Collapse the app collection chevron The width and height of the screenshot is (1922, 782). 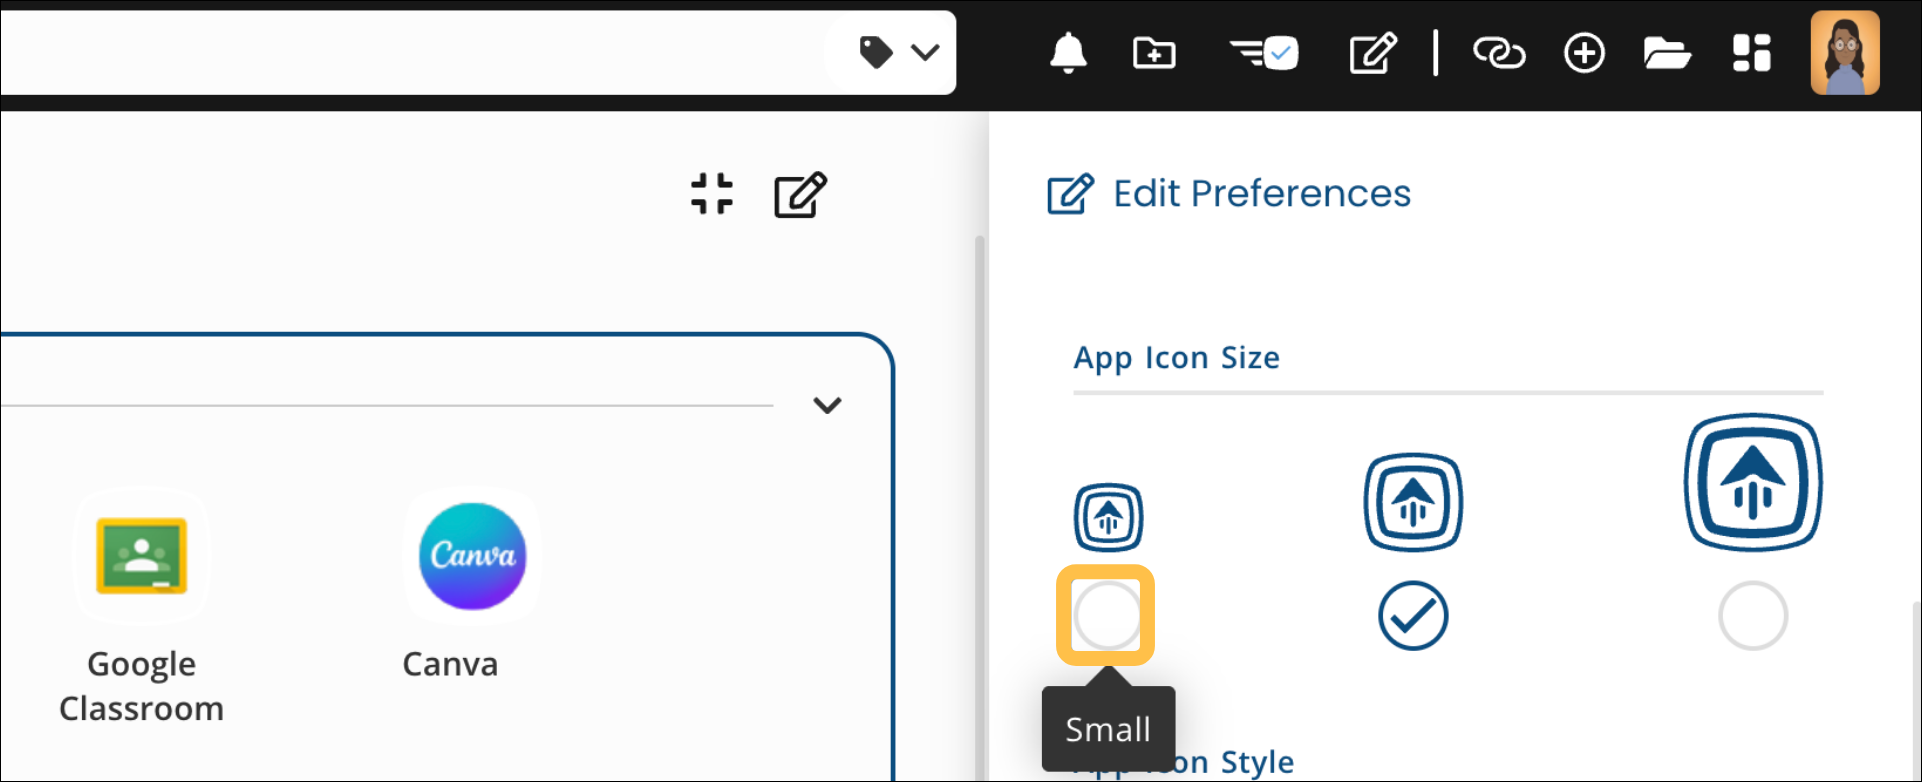(827, 405)
